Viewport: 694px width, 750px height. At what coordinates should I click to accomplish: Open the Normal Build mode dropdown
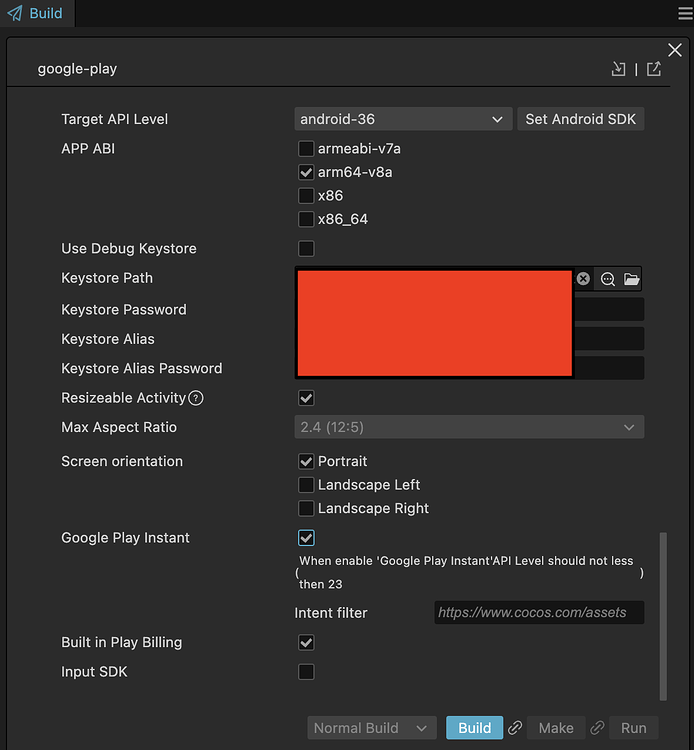click(372, 728)
